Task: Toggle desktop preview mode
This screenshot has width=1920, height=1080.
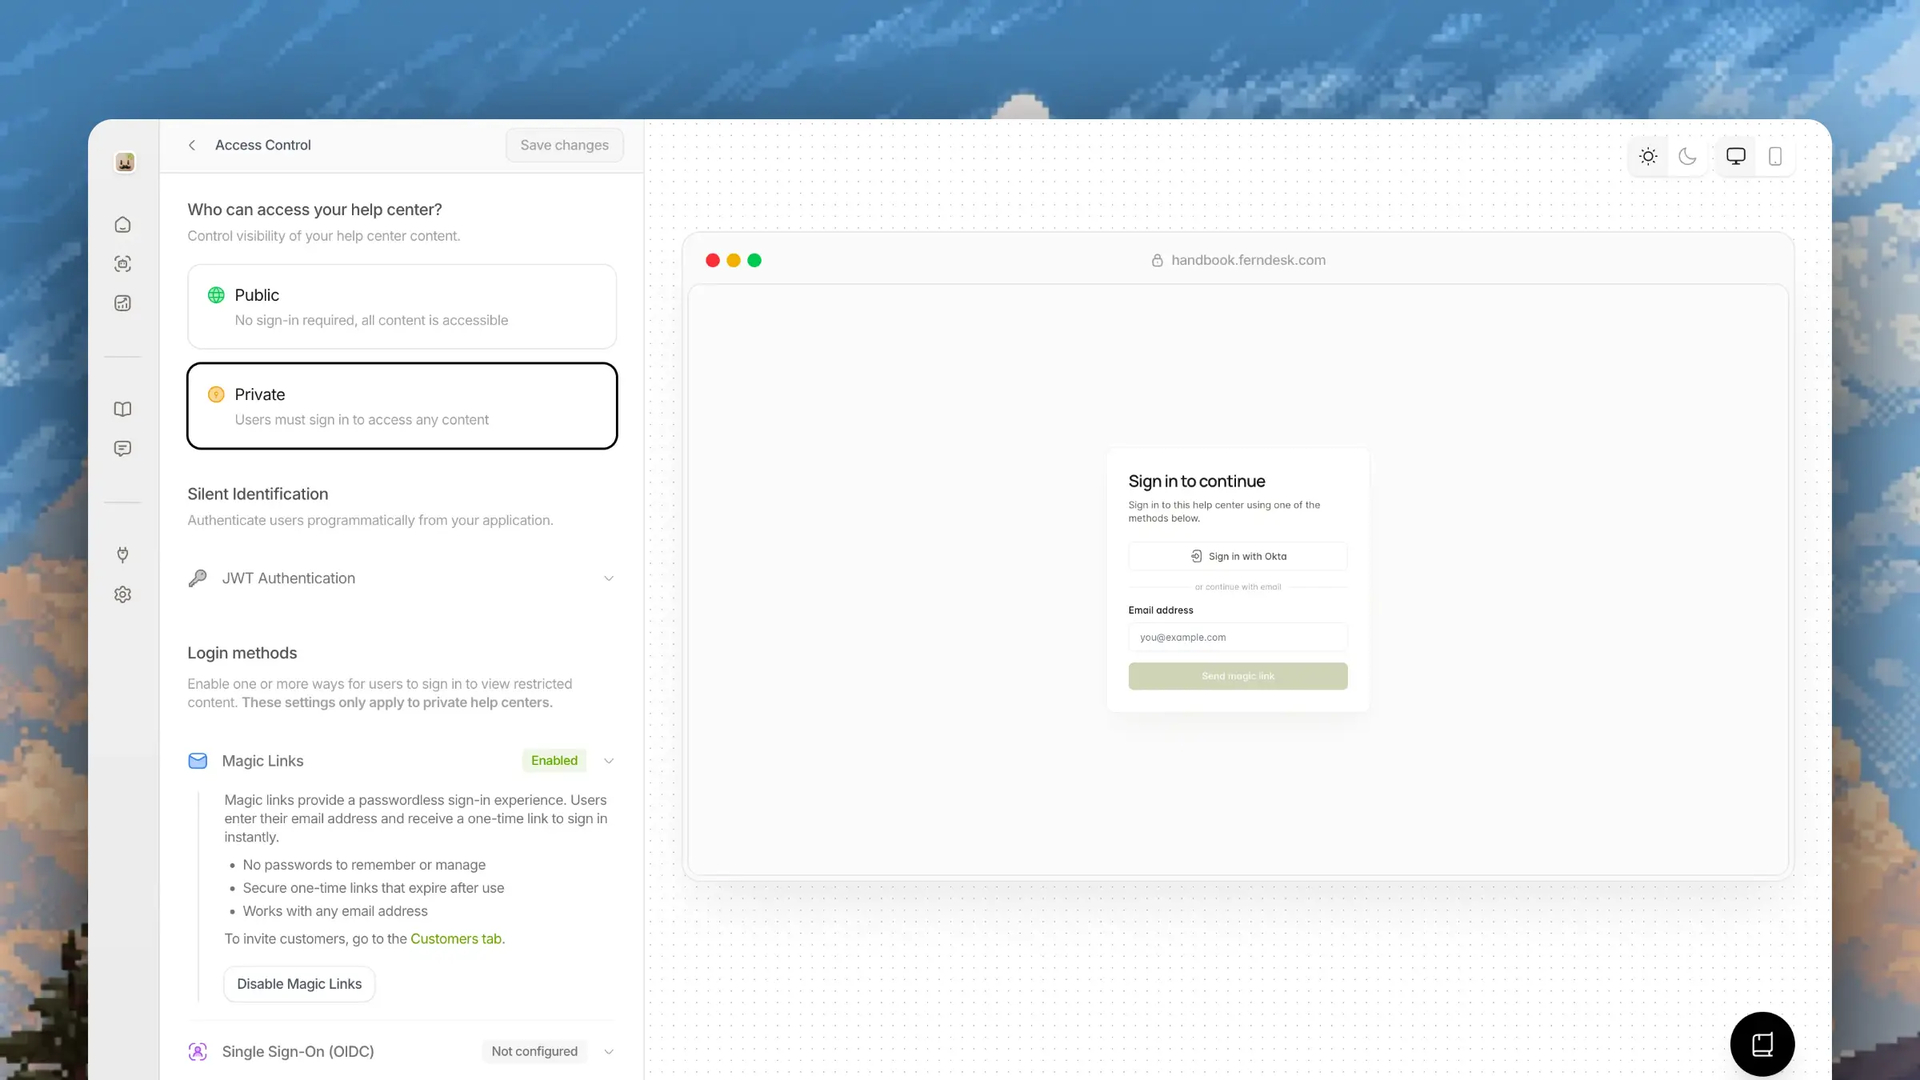Action: pyautogui.click(x=1735, y=156)
